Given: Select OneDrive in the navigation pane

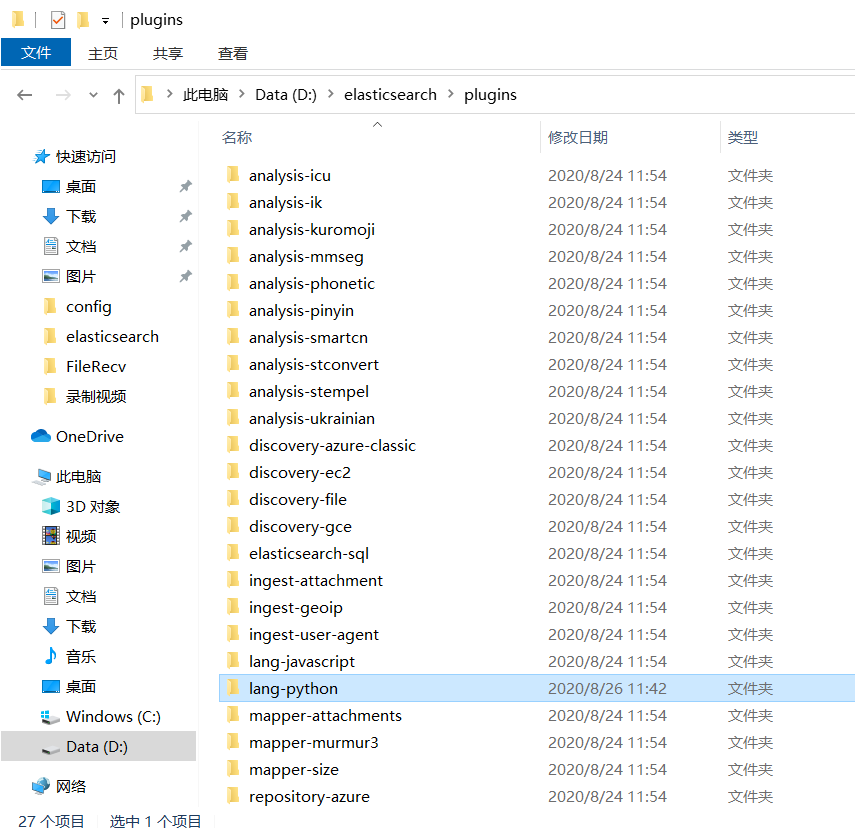Looking at the screenshot, I should click(90, 437).
